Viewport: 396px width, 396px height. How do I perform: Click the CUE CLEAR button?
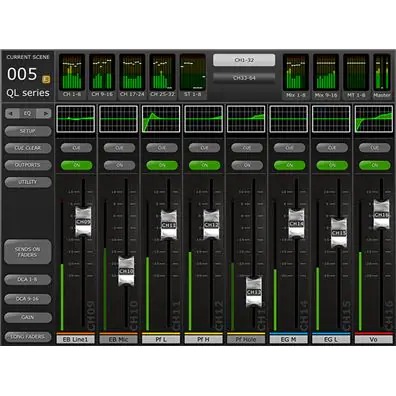pos(28,148)
